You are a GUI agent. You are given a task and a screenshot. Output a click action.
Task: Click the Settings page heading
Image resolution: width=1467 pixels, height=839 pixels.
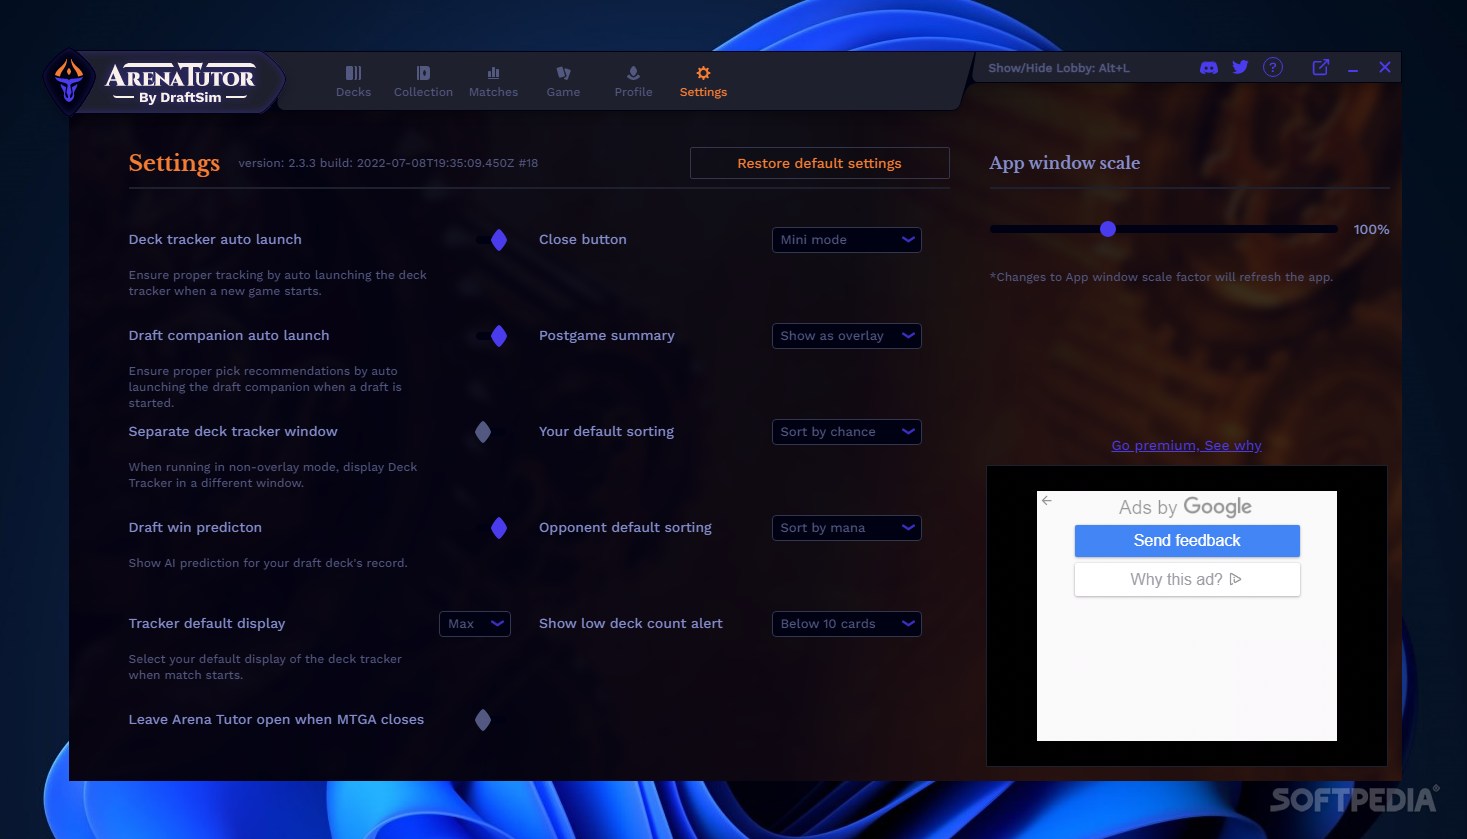174,163
